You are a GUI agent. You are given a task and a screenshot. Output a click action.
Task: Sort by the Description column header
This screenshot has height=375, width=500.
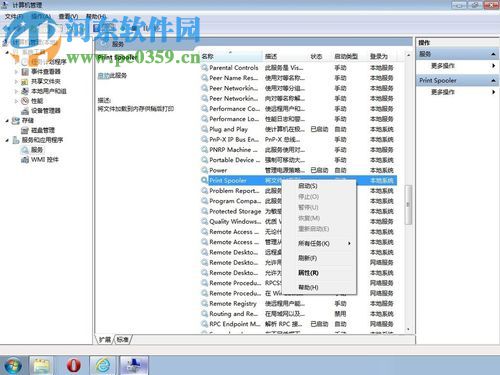pos(286,56)
